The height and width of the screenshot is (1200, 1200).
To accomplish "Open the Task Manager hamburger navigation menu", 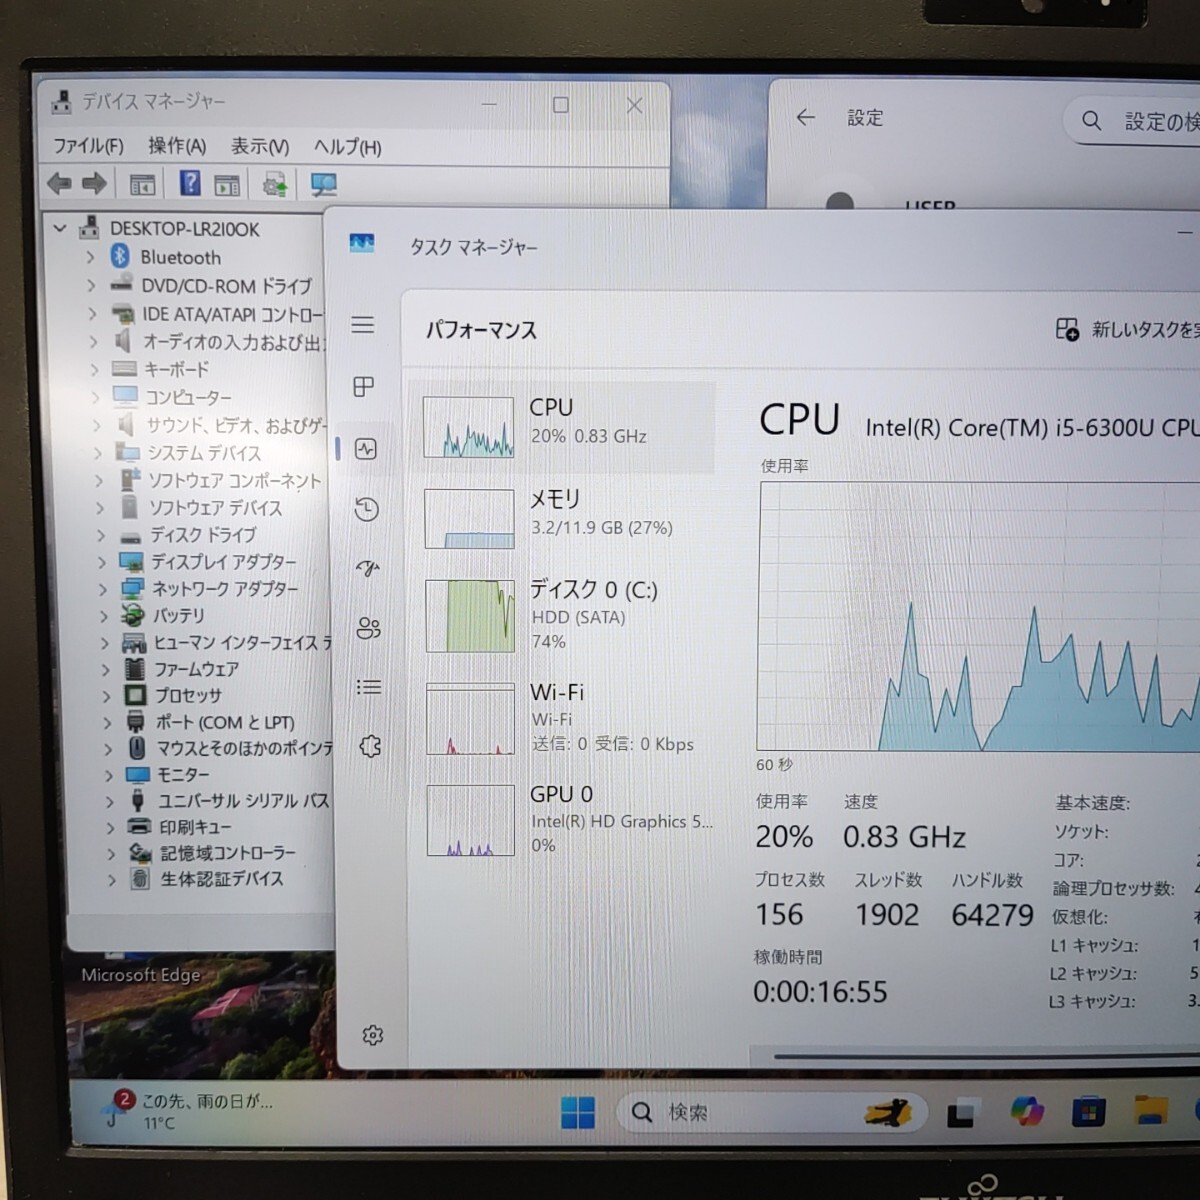I will tap(363, 325).
